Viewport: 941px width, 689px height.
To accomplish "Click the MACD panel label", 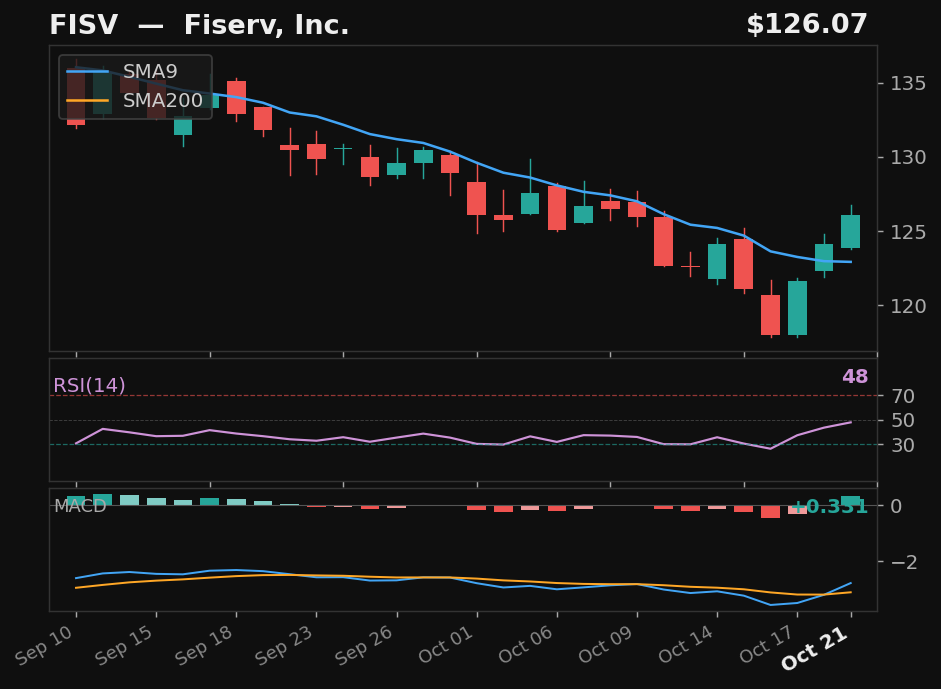I will tap(80, 506).
